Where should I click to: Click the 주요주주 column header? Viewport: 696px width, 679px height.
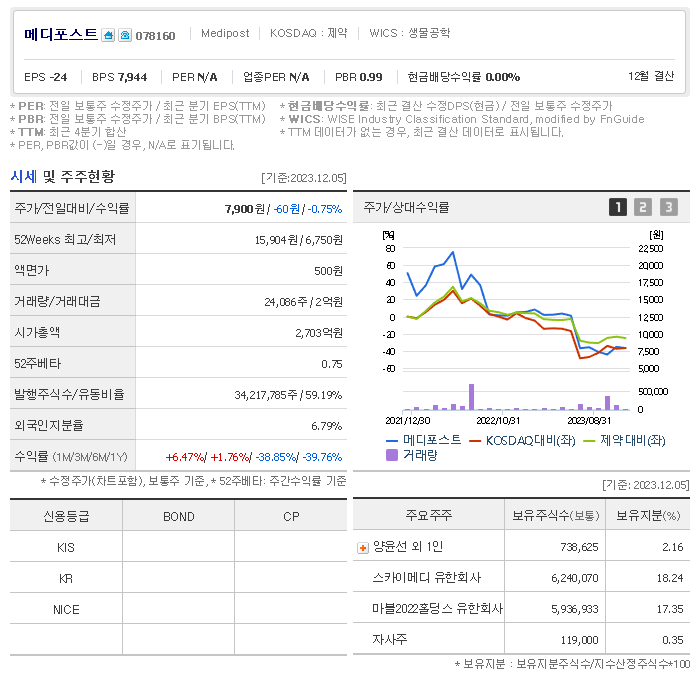[x=428, y=515]
